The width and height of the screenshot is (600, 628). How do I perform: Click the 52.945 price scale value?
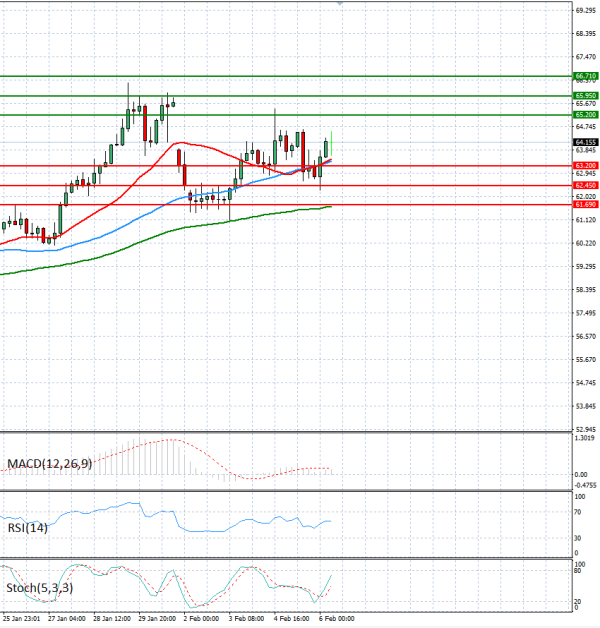[x=585, y=430]
